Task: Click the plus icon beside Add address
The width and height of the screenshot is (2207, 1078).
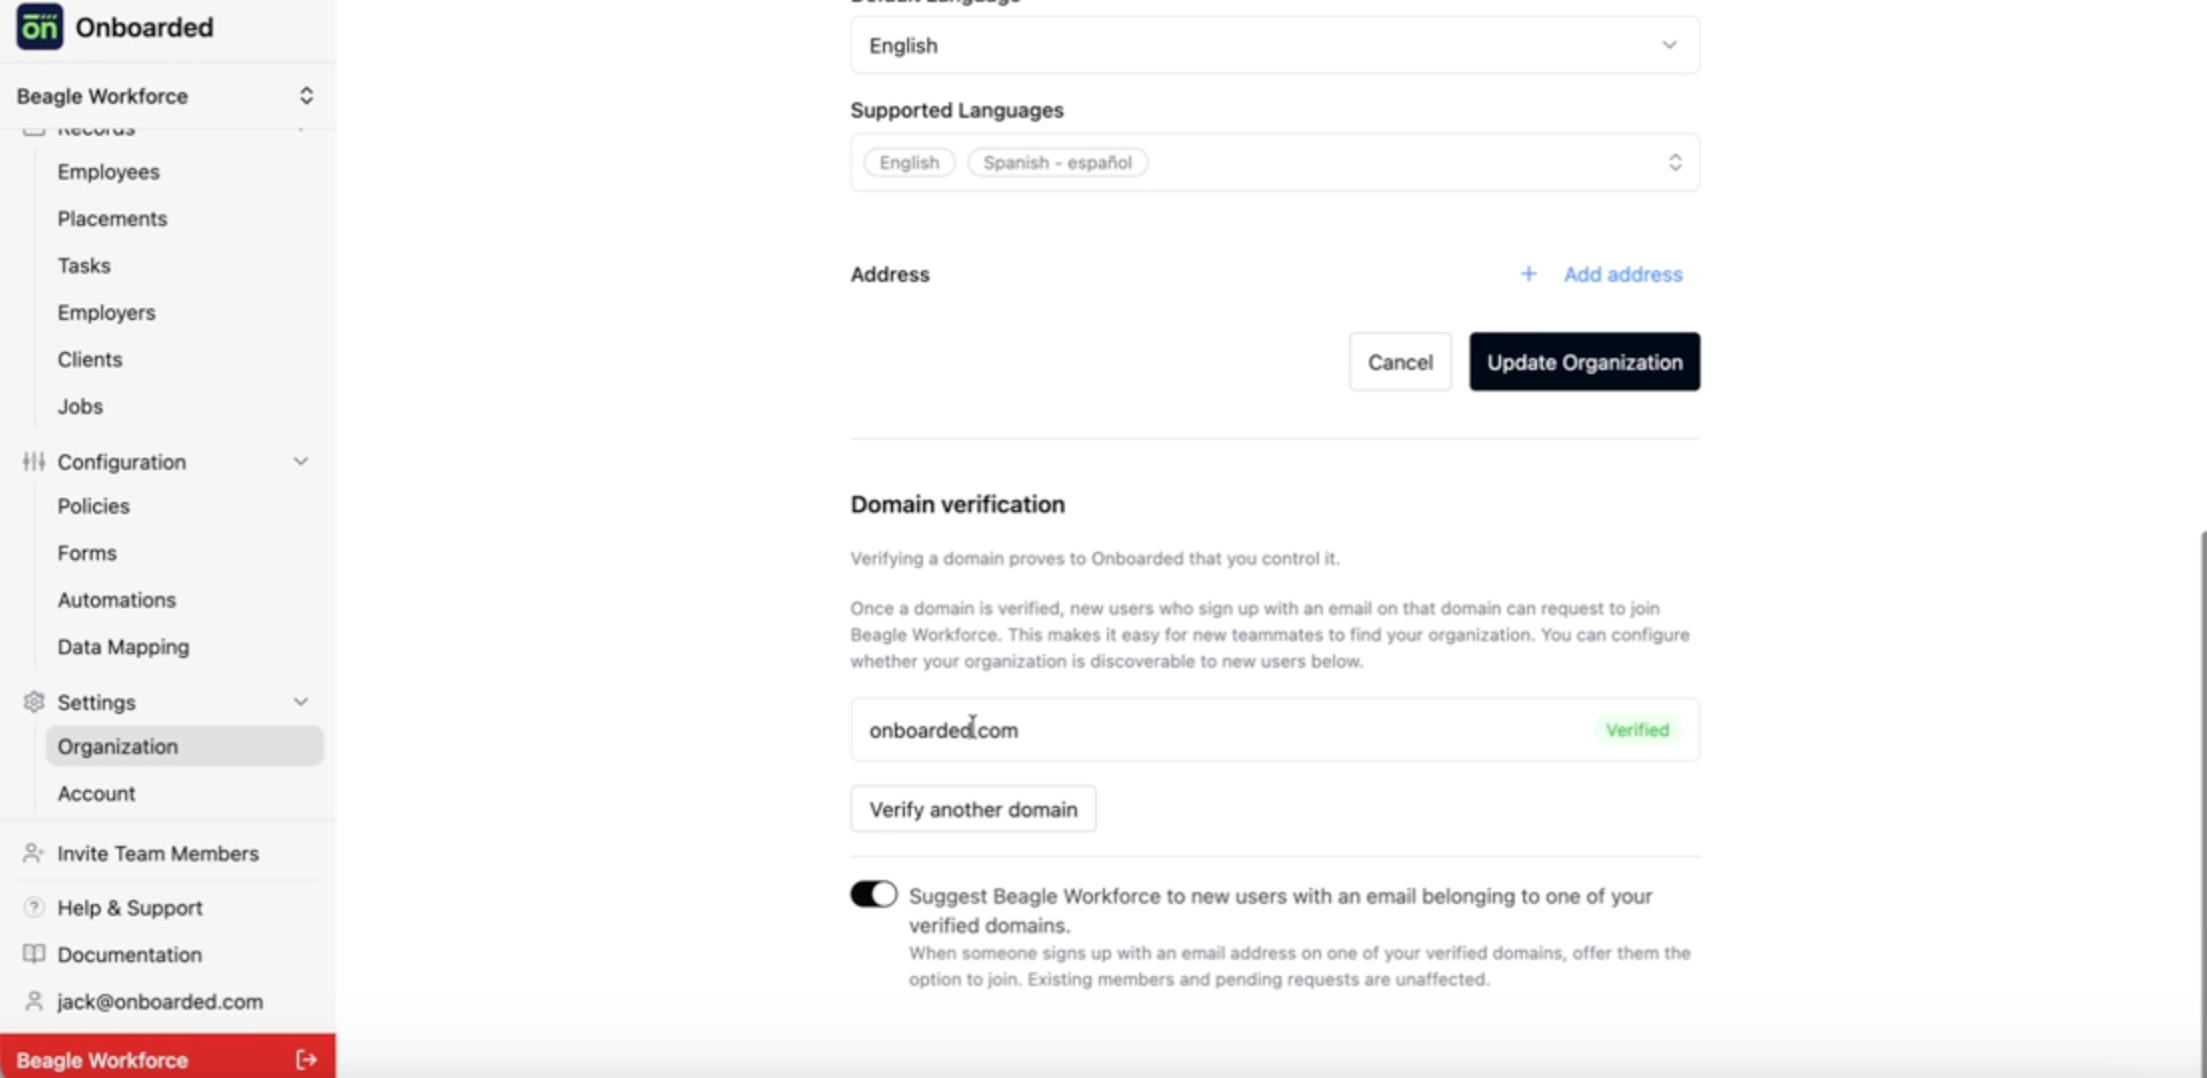Action: tap(1528, 274)
